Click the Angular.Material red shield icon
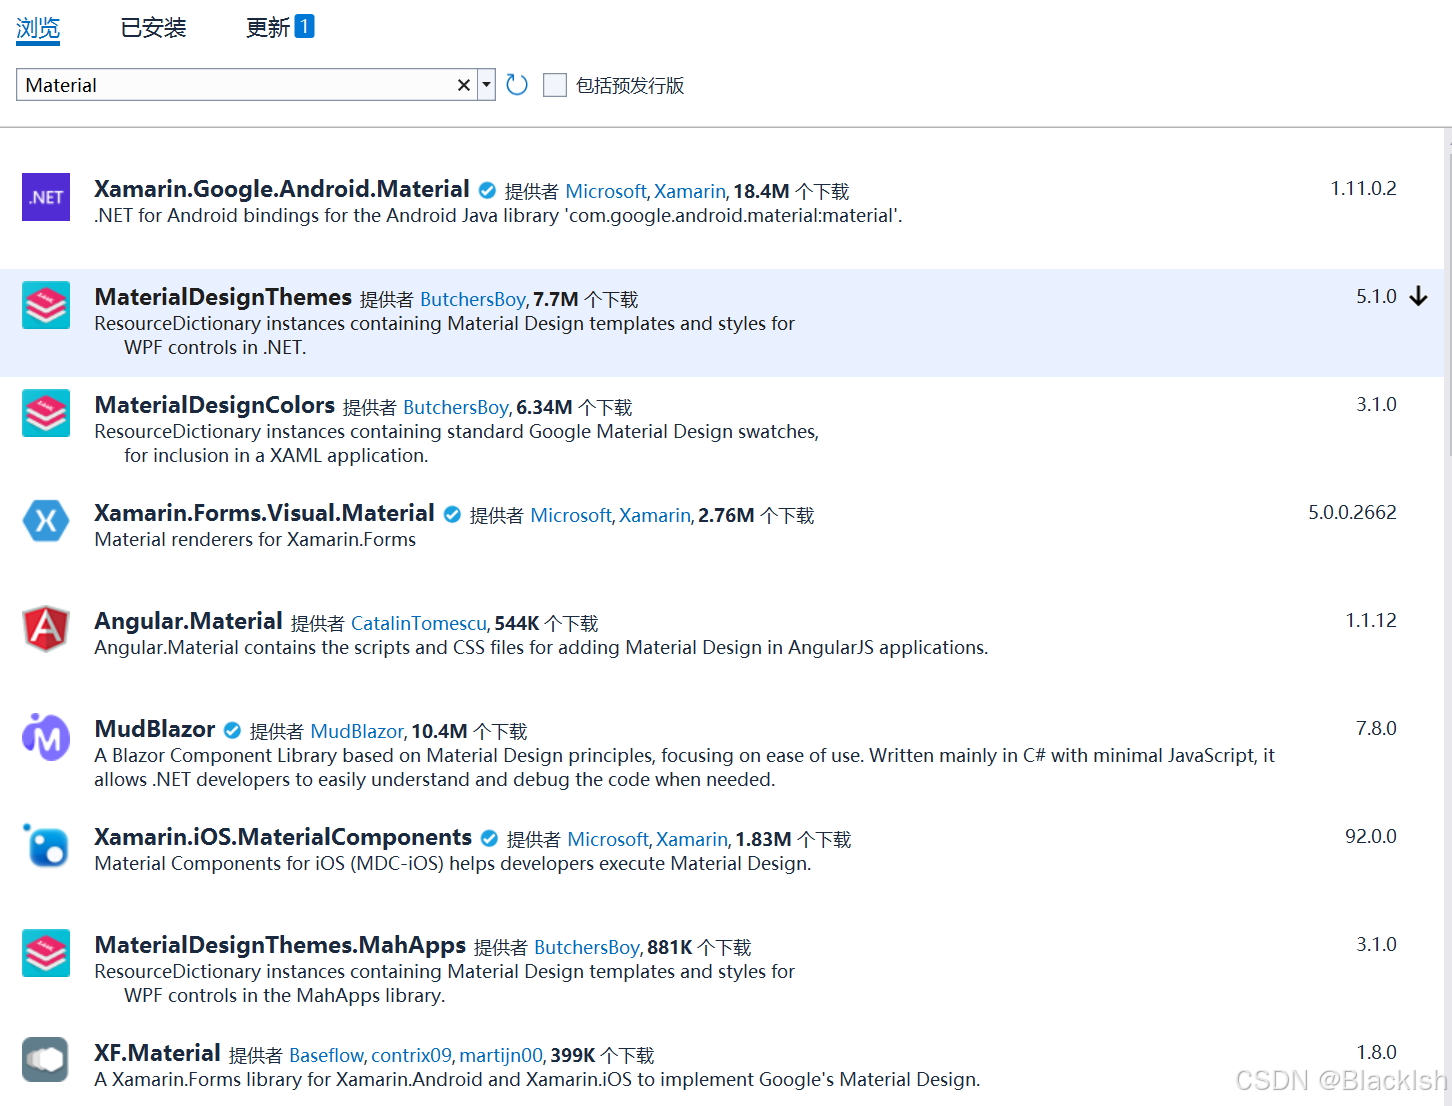This screenshot has width=1452, height=1106. click(x=46, y=629)
